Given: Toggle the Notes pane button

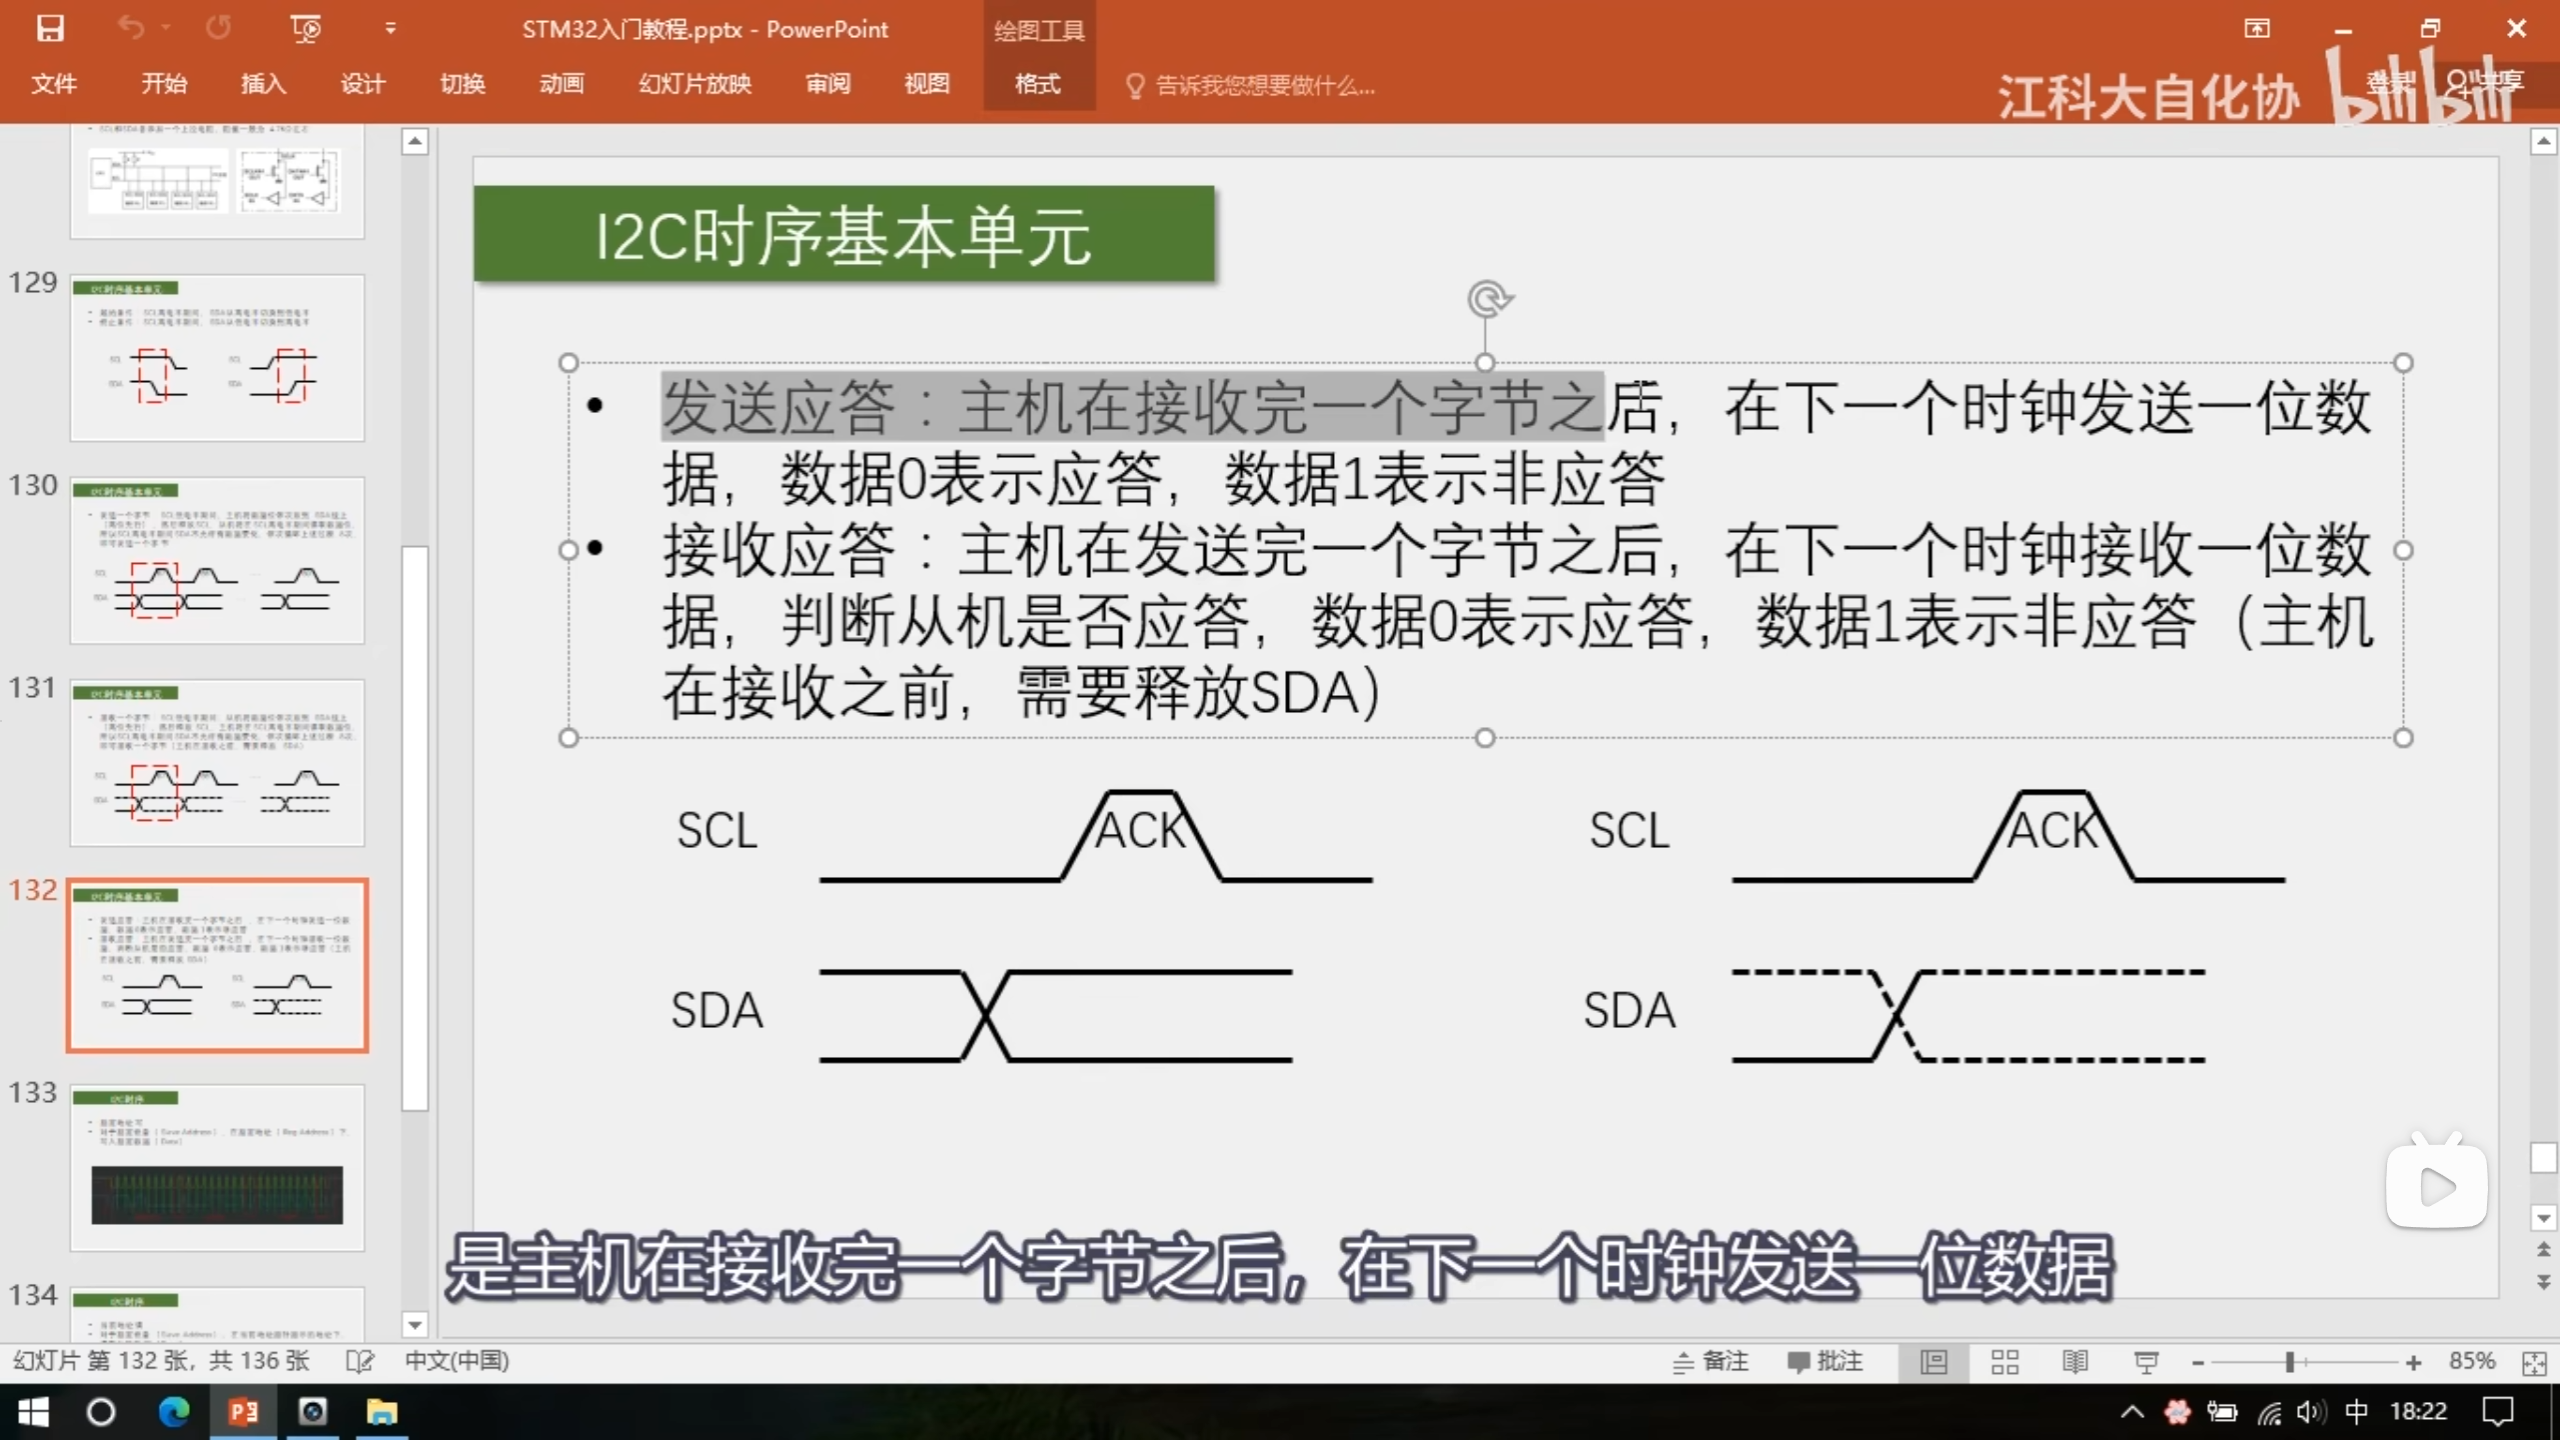Looking at the screenshot, I should 1711,1362.
